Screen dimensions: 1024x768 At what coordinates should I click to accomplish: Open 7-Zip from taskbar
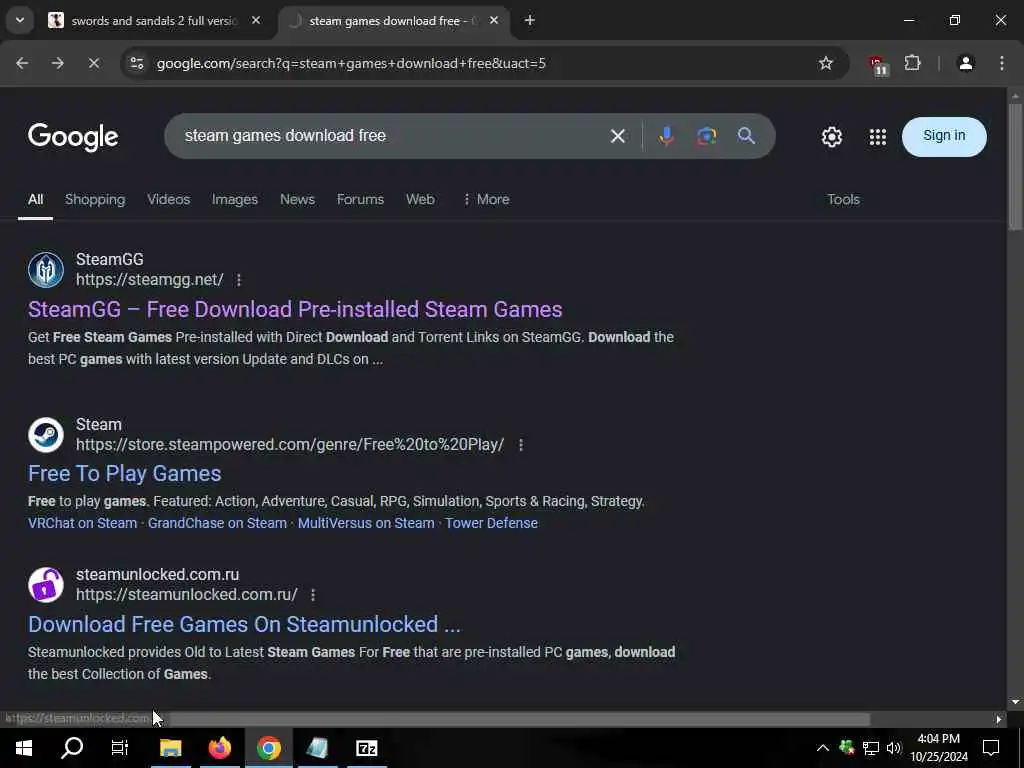[366, 748]
